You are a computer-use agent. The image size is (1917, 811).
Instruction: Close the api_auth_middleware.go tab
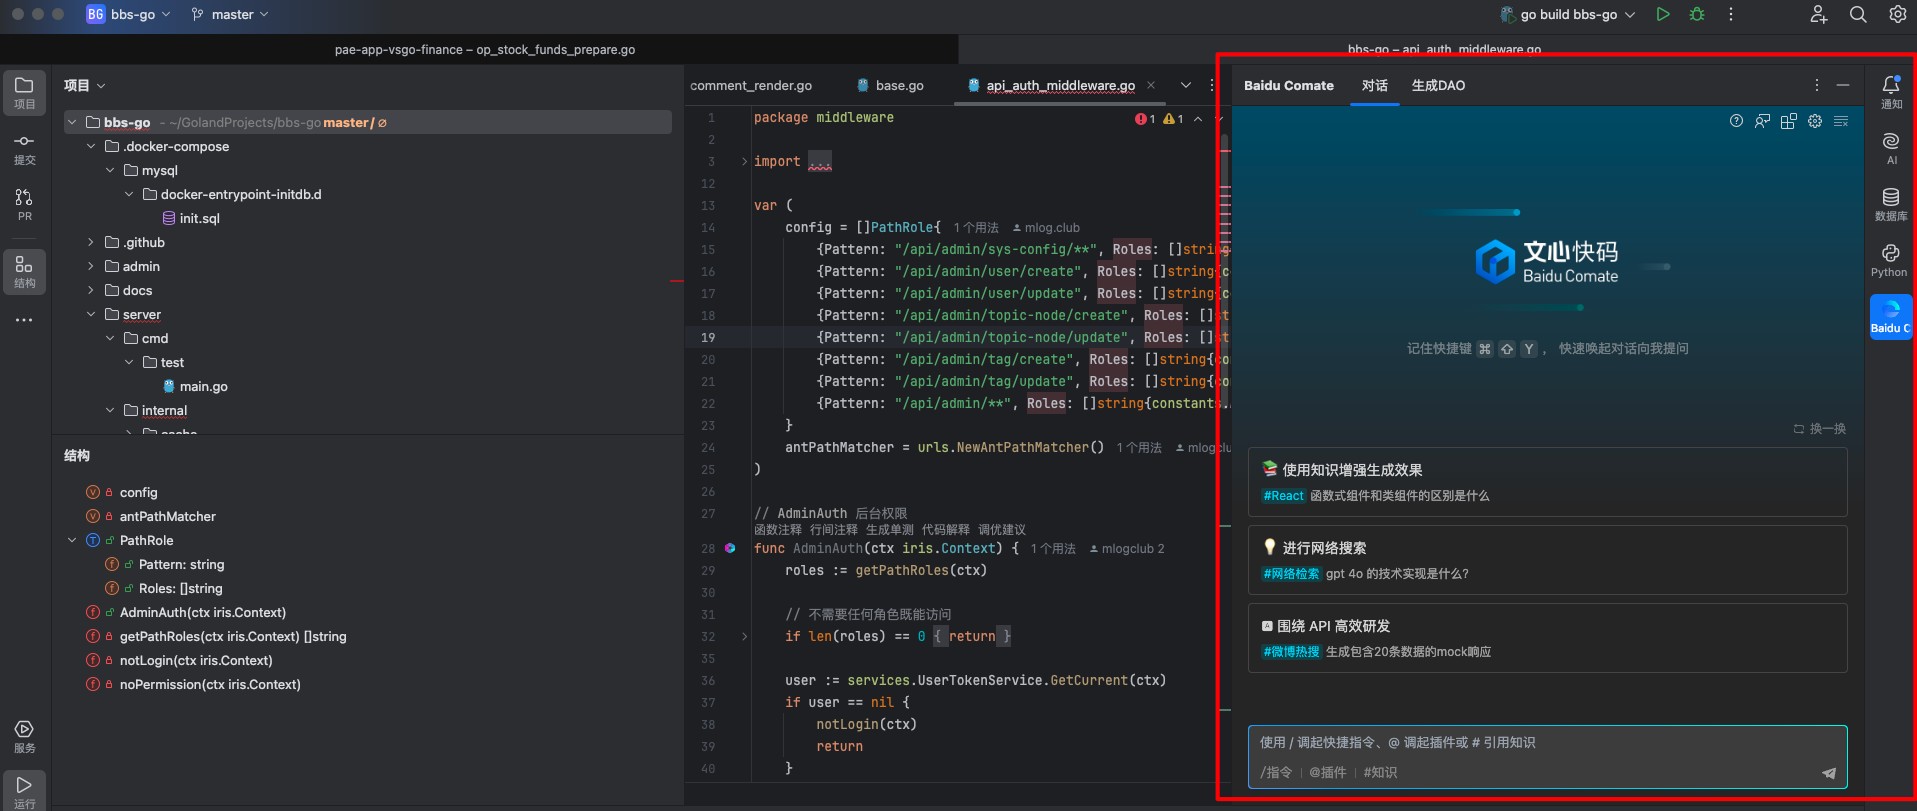coord(1151,85)
